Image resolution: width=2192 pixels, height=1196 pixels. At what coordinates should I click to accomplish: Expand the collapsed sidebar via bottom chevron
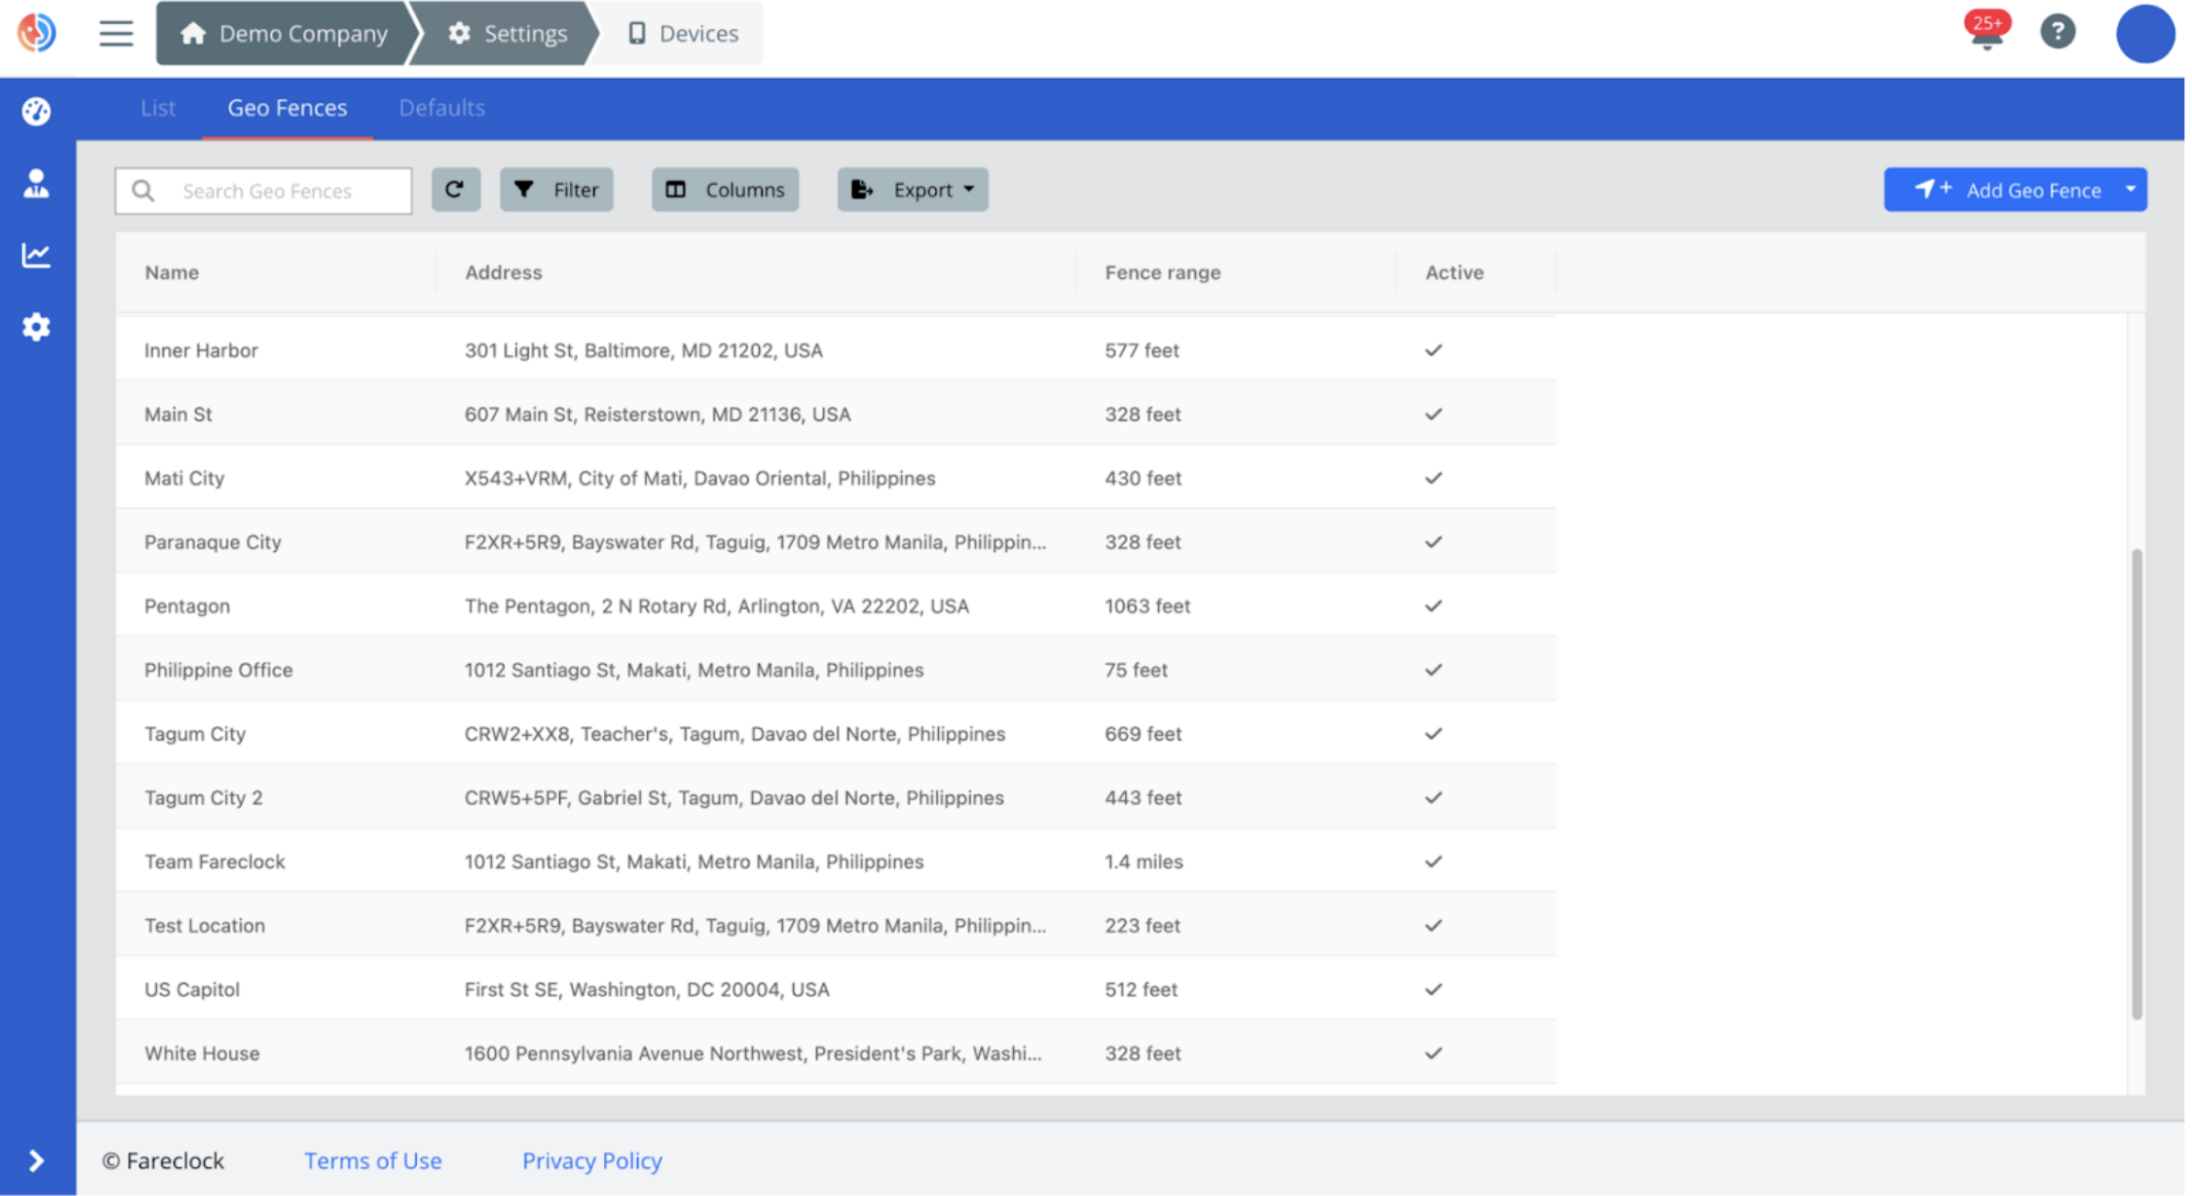point(36,1160)
